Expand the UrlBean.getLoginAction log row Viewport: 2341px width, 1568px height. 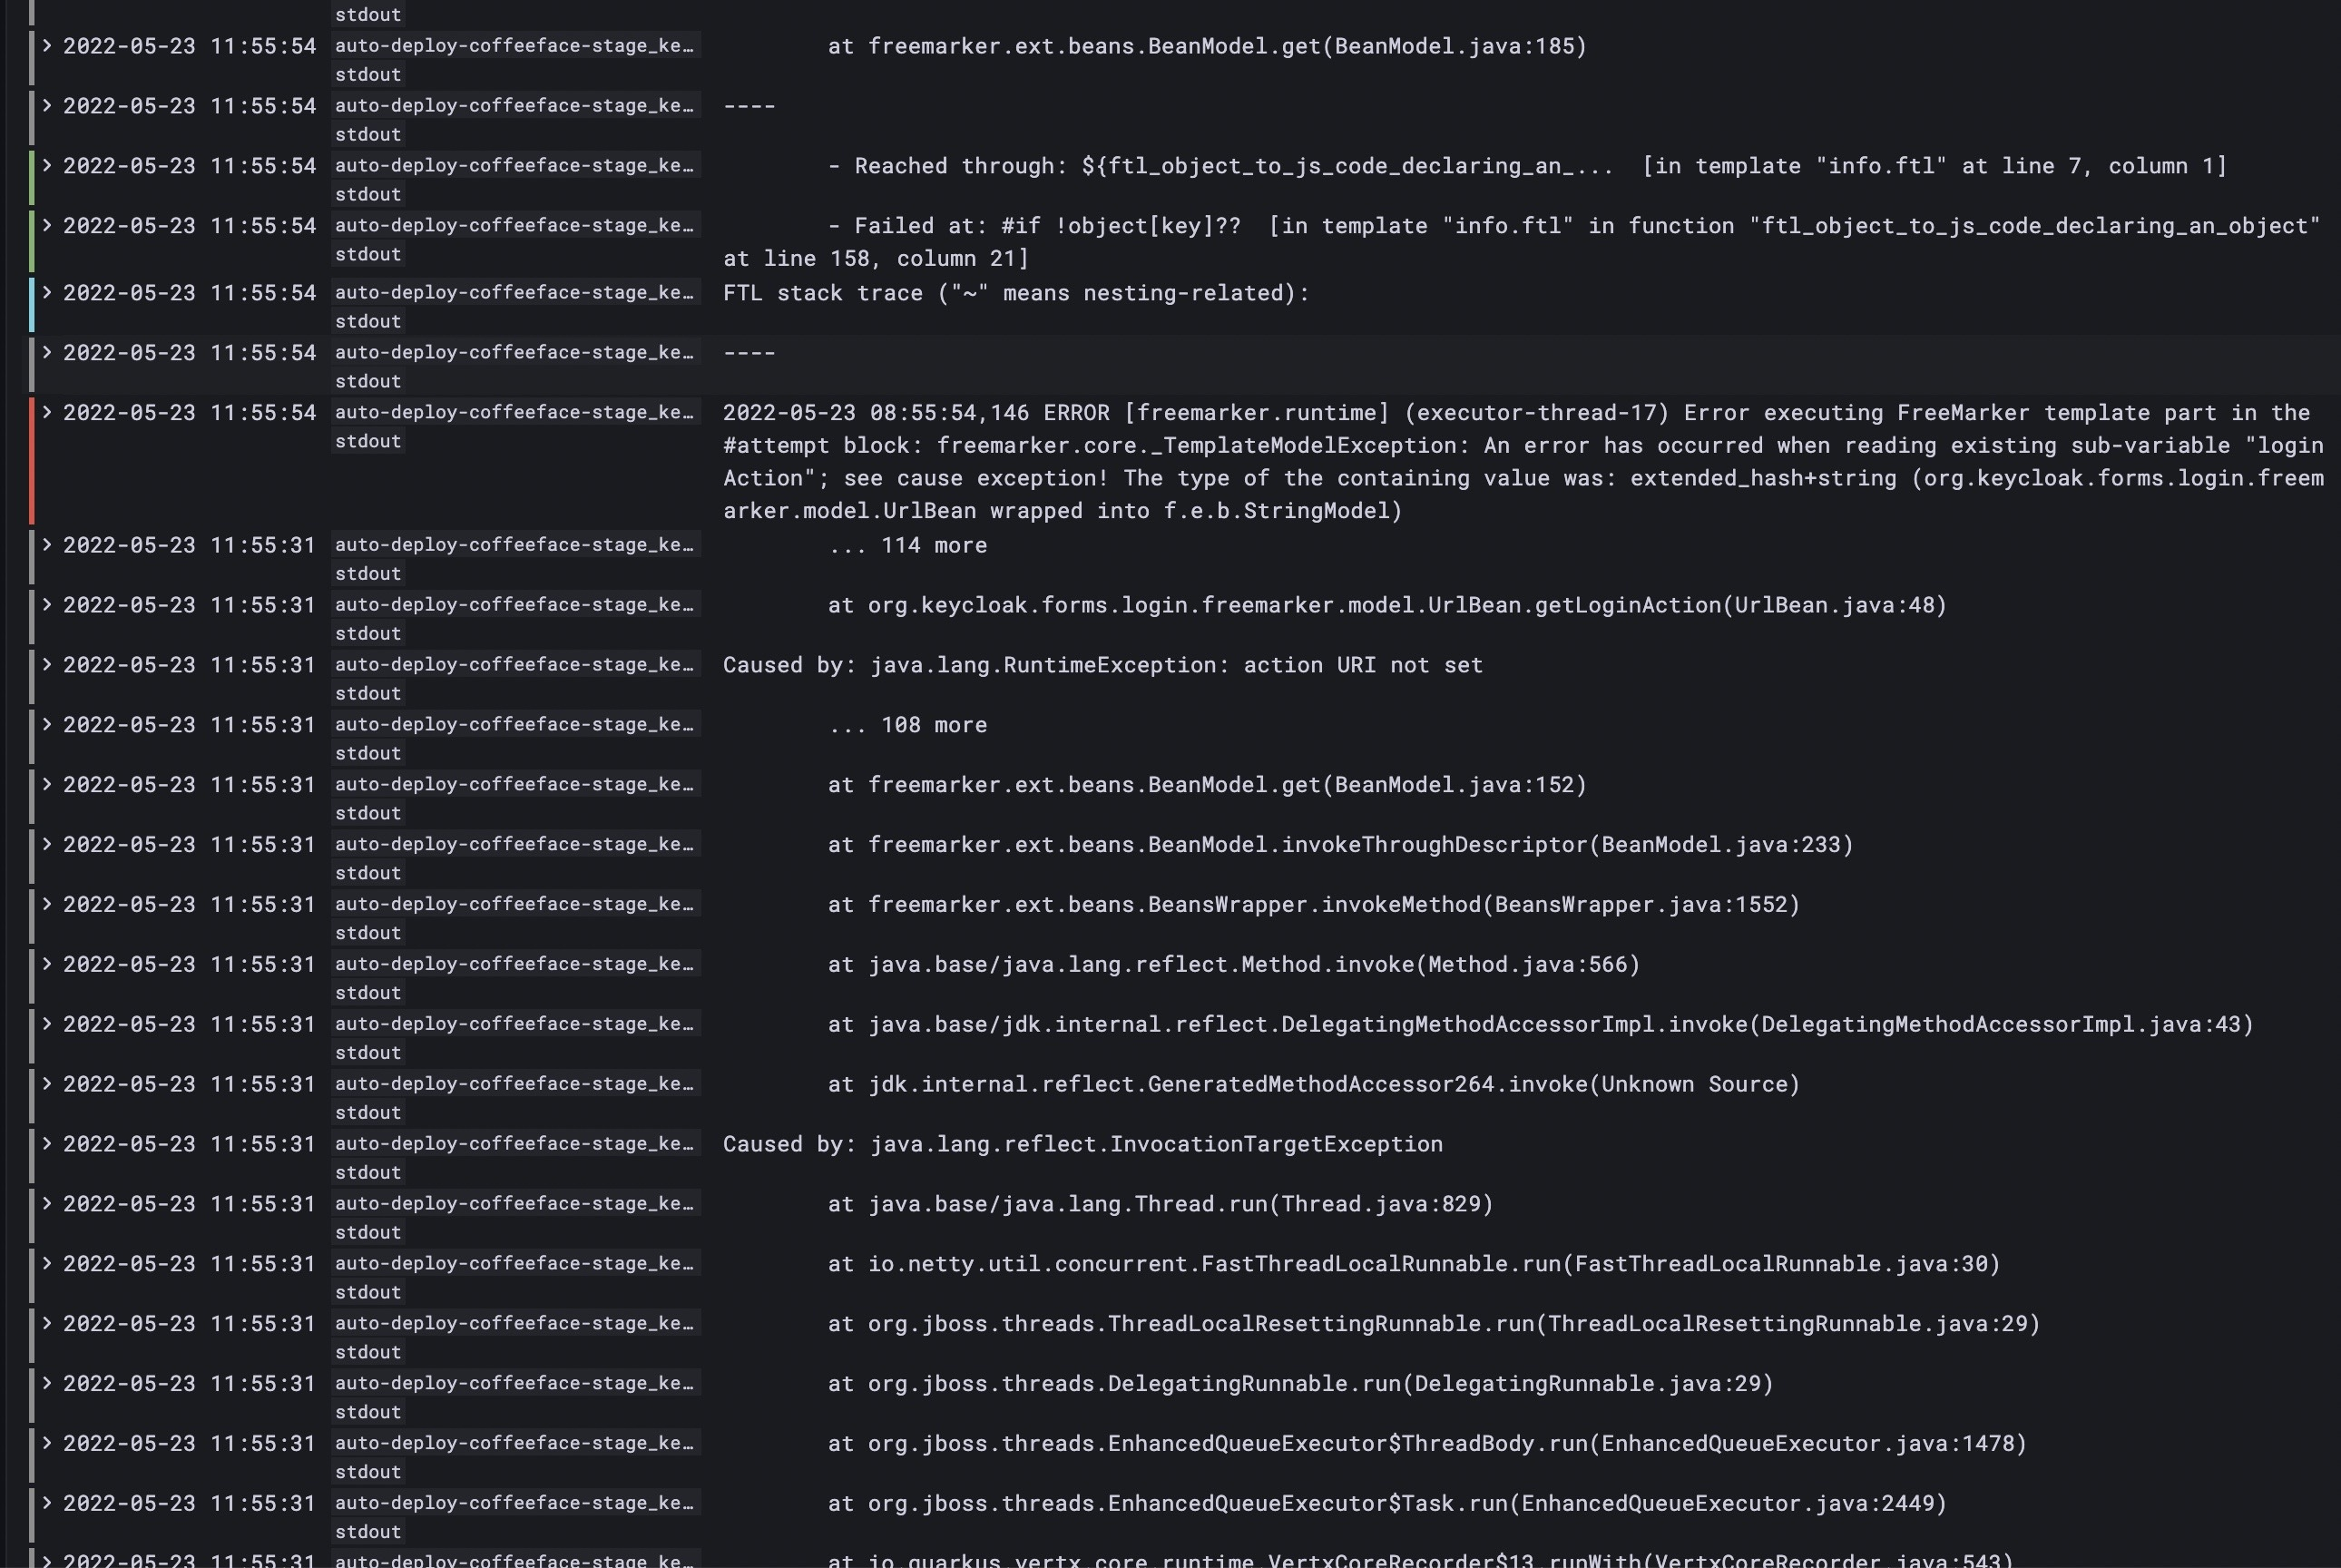click(x=47, y=604)
